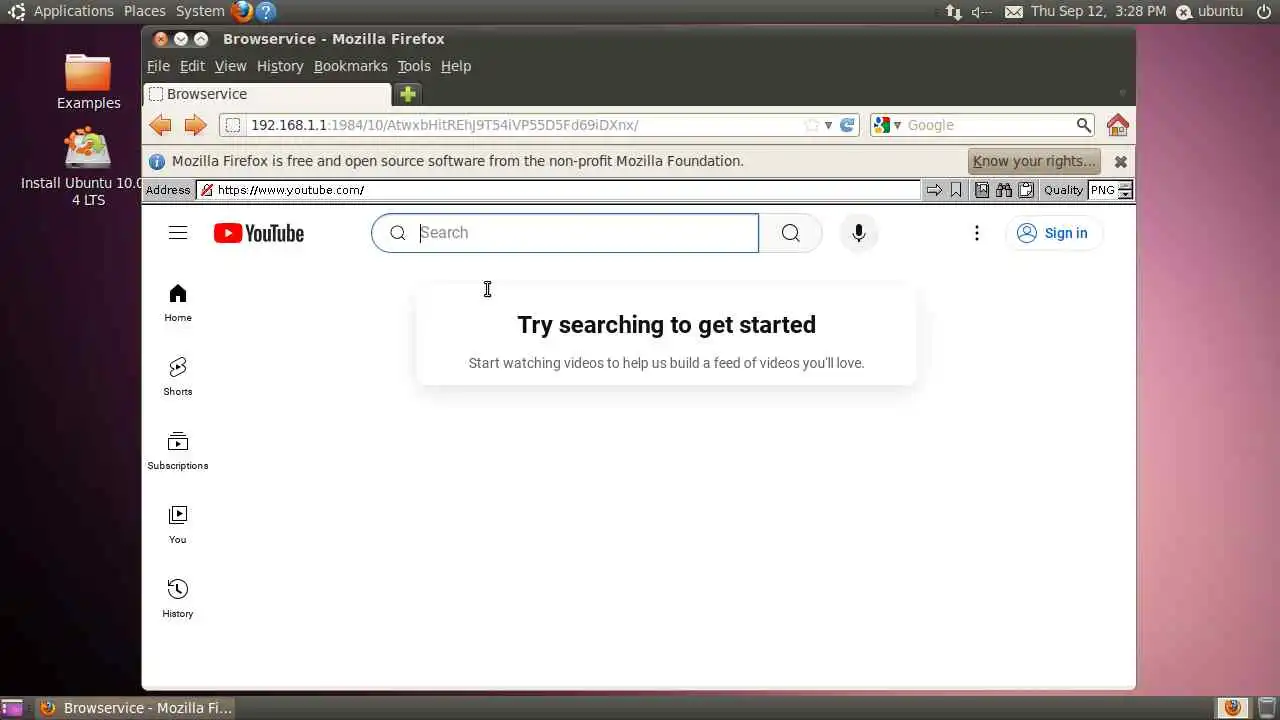Bookmark the page with the star icon
Image resolution: width=1280 pixels, height=720 pixels.
[812, 125]
